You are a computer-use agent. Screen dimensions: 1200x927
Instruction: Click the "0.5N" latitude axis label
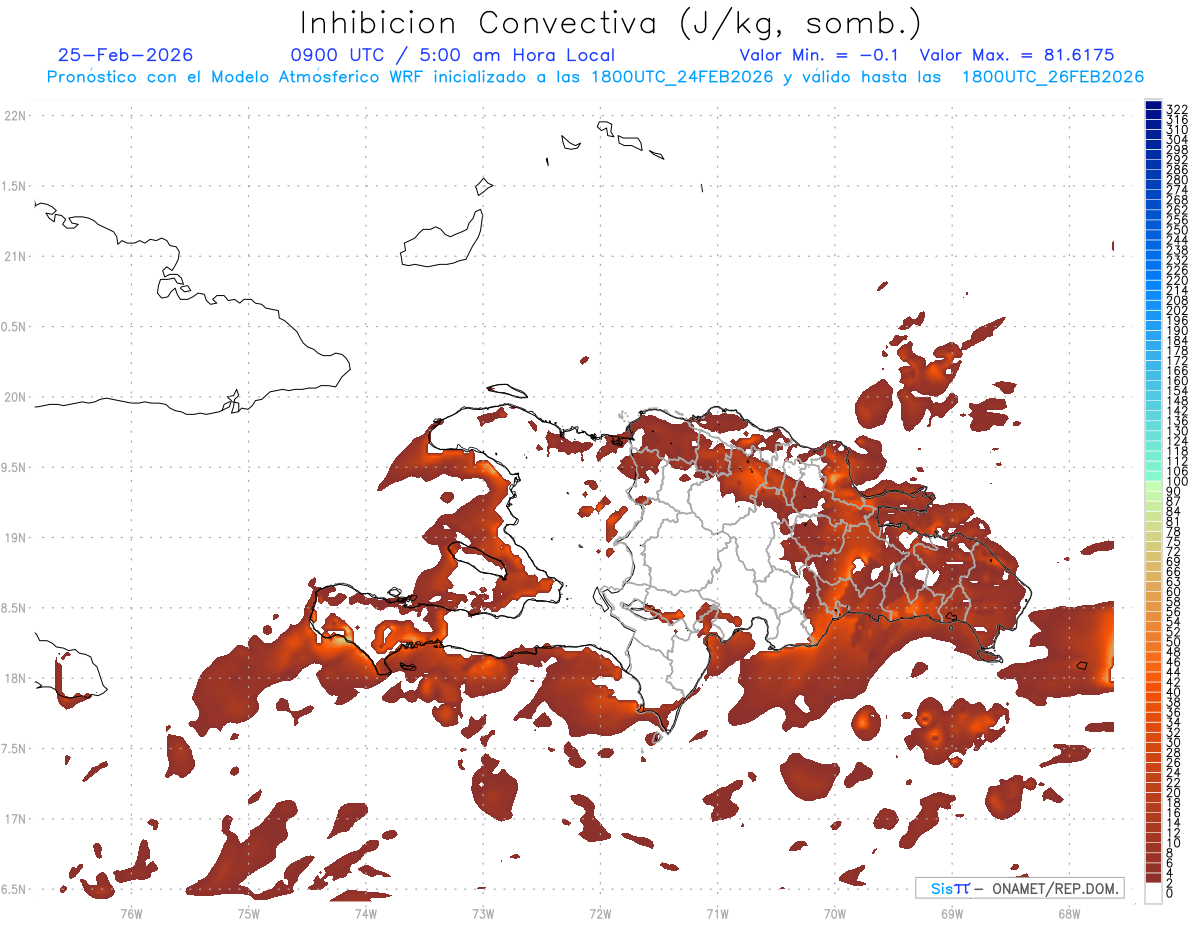(x=15, y=327)
